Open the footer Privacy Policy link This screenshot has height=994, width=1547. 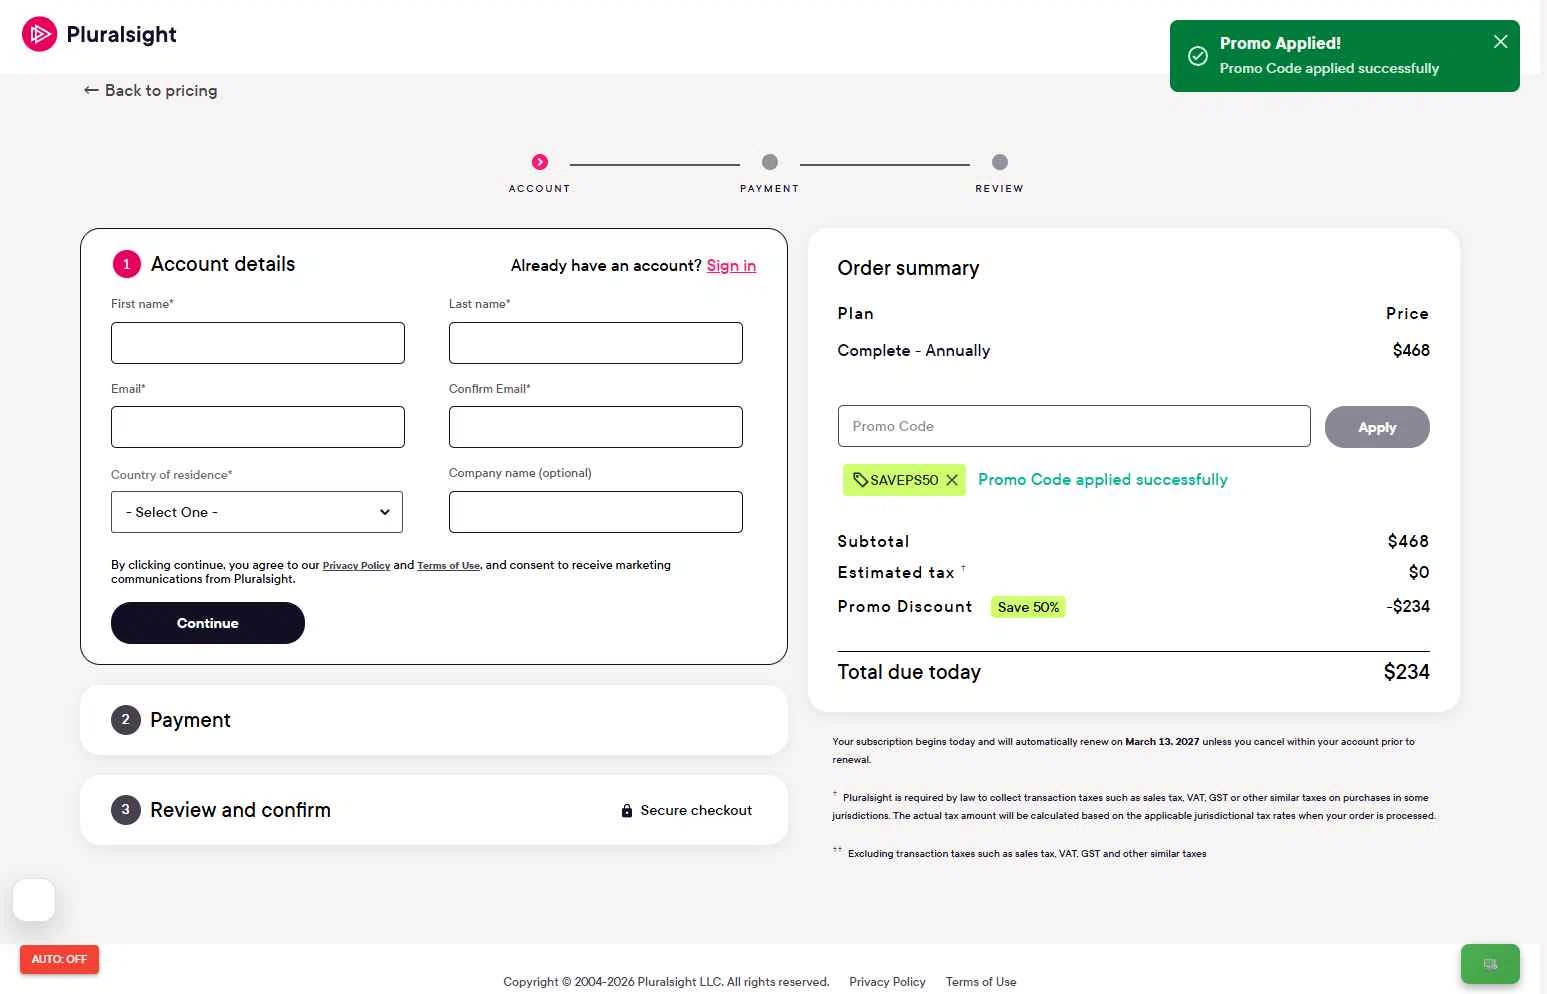[x=887, y=982]
